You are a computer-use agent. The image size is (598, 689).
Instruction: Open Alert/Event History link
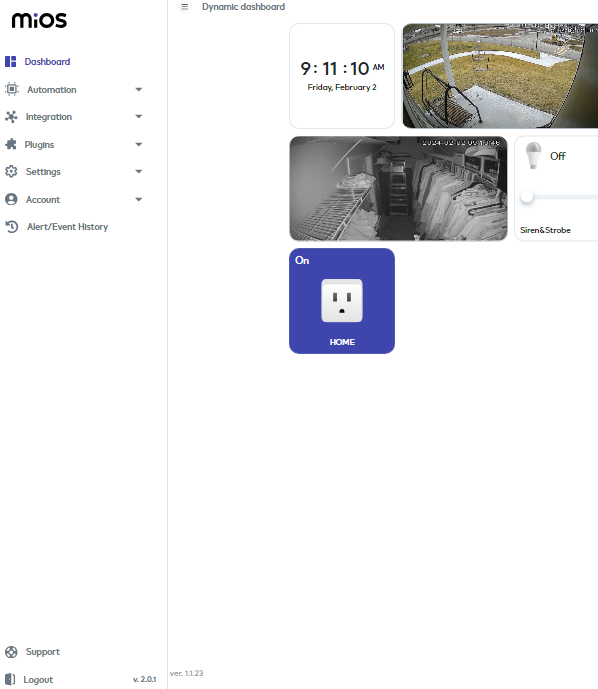click(x=67, y=227)
